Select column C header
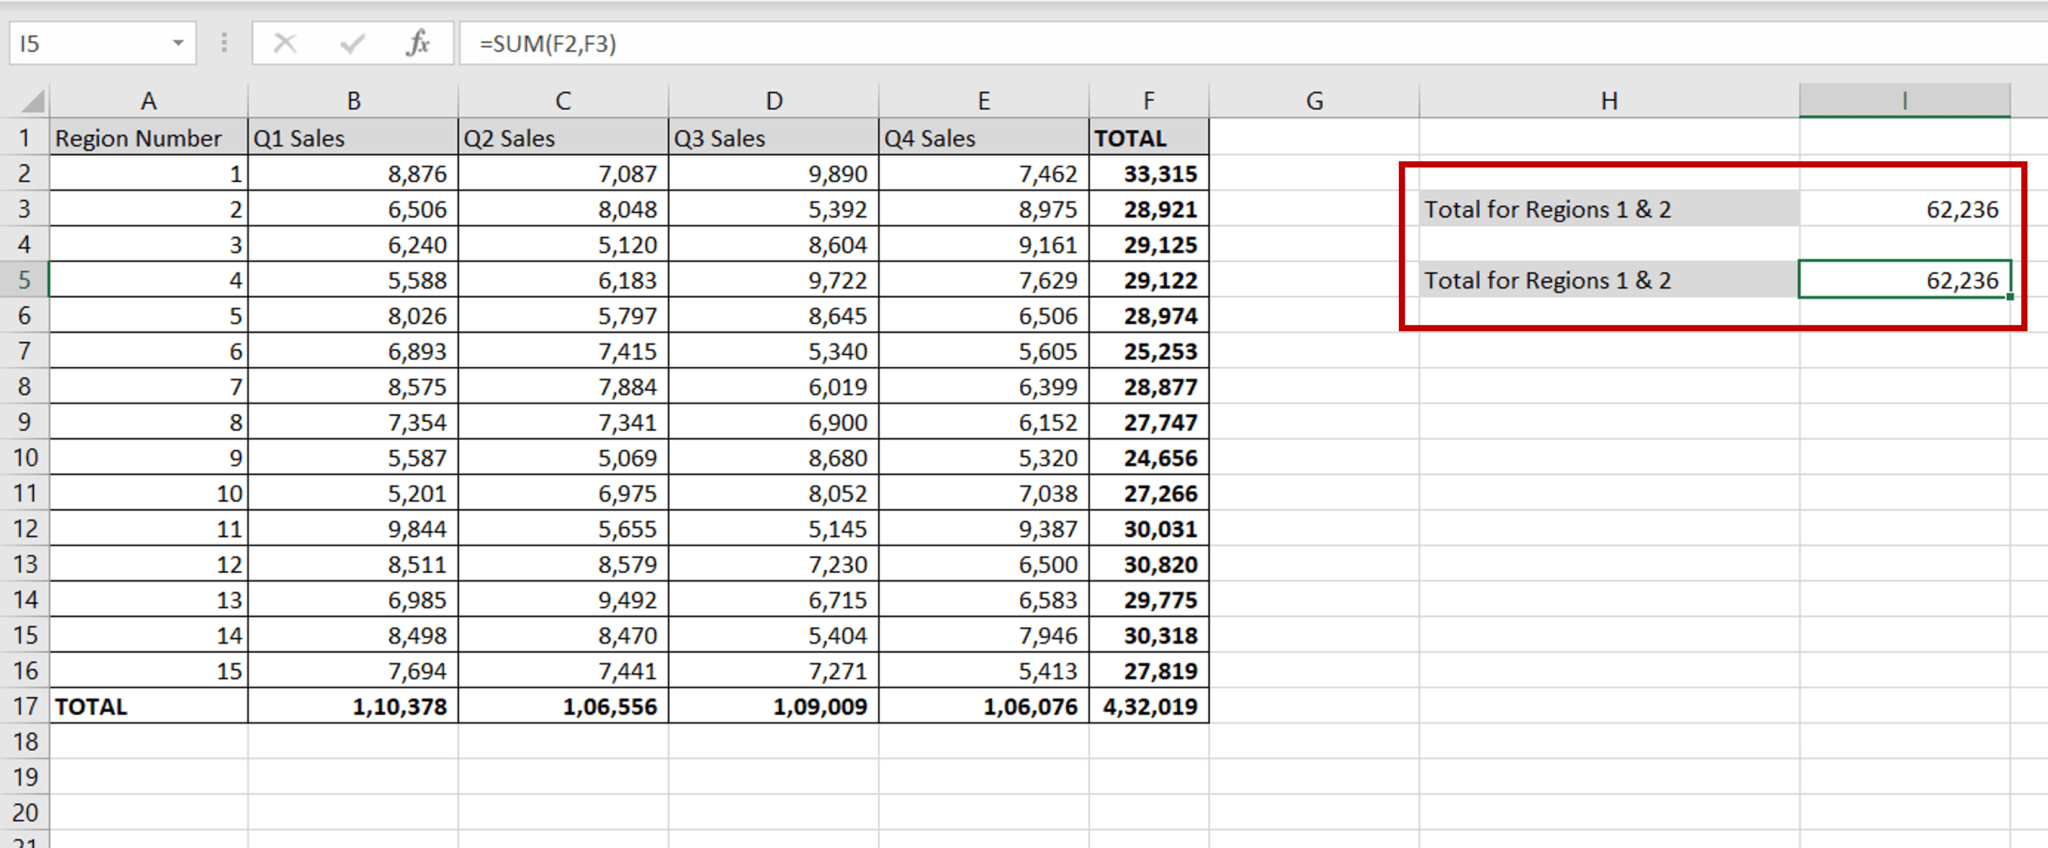The height and width of the screenshot is (848, 2048). tap(563, 101)
